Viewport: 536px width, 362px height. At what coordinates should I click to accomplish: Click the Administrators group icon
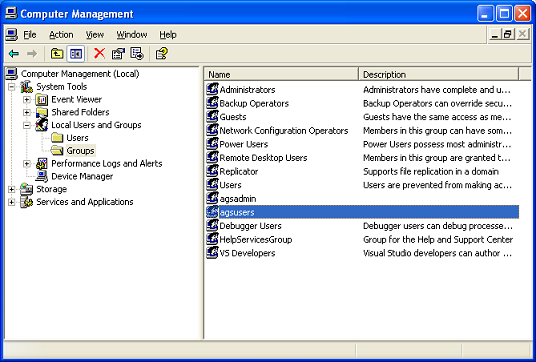point(212,89)
